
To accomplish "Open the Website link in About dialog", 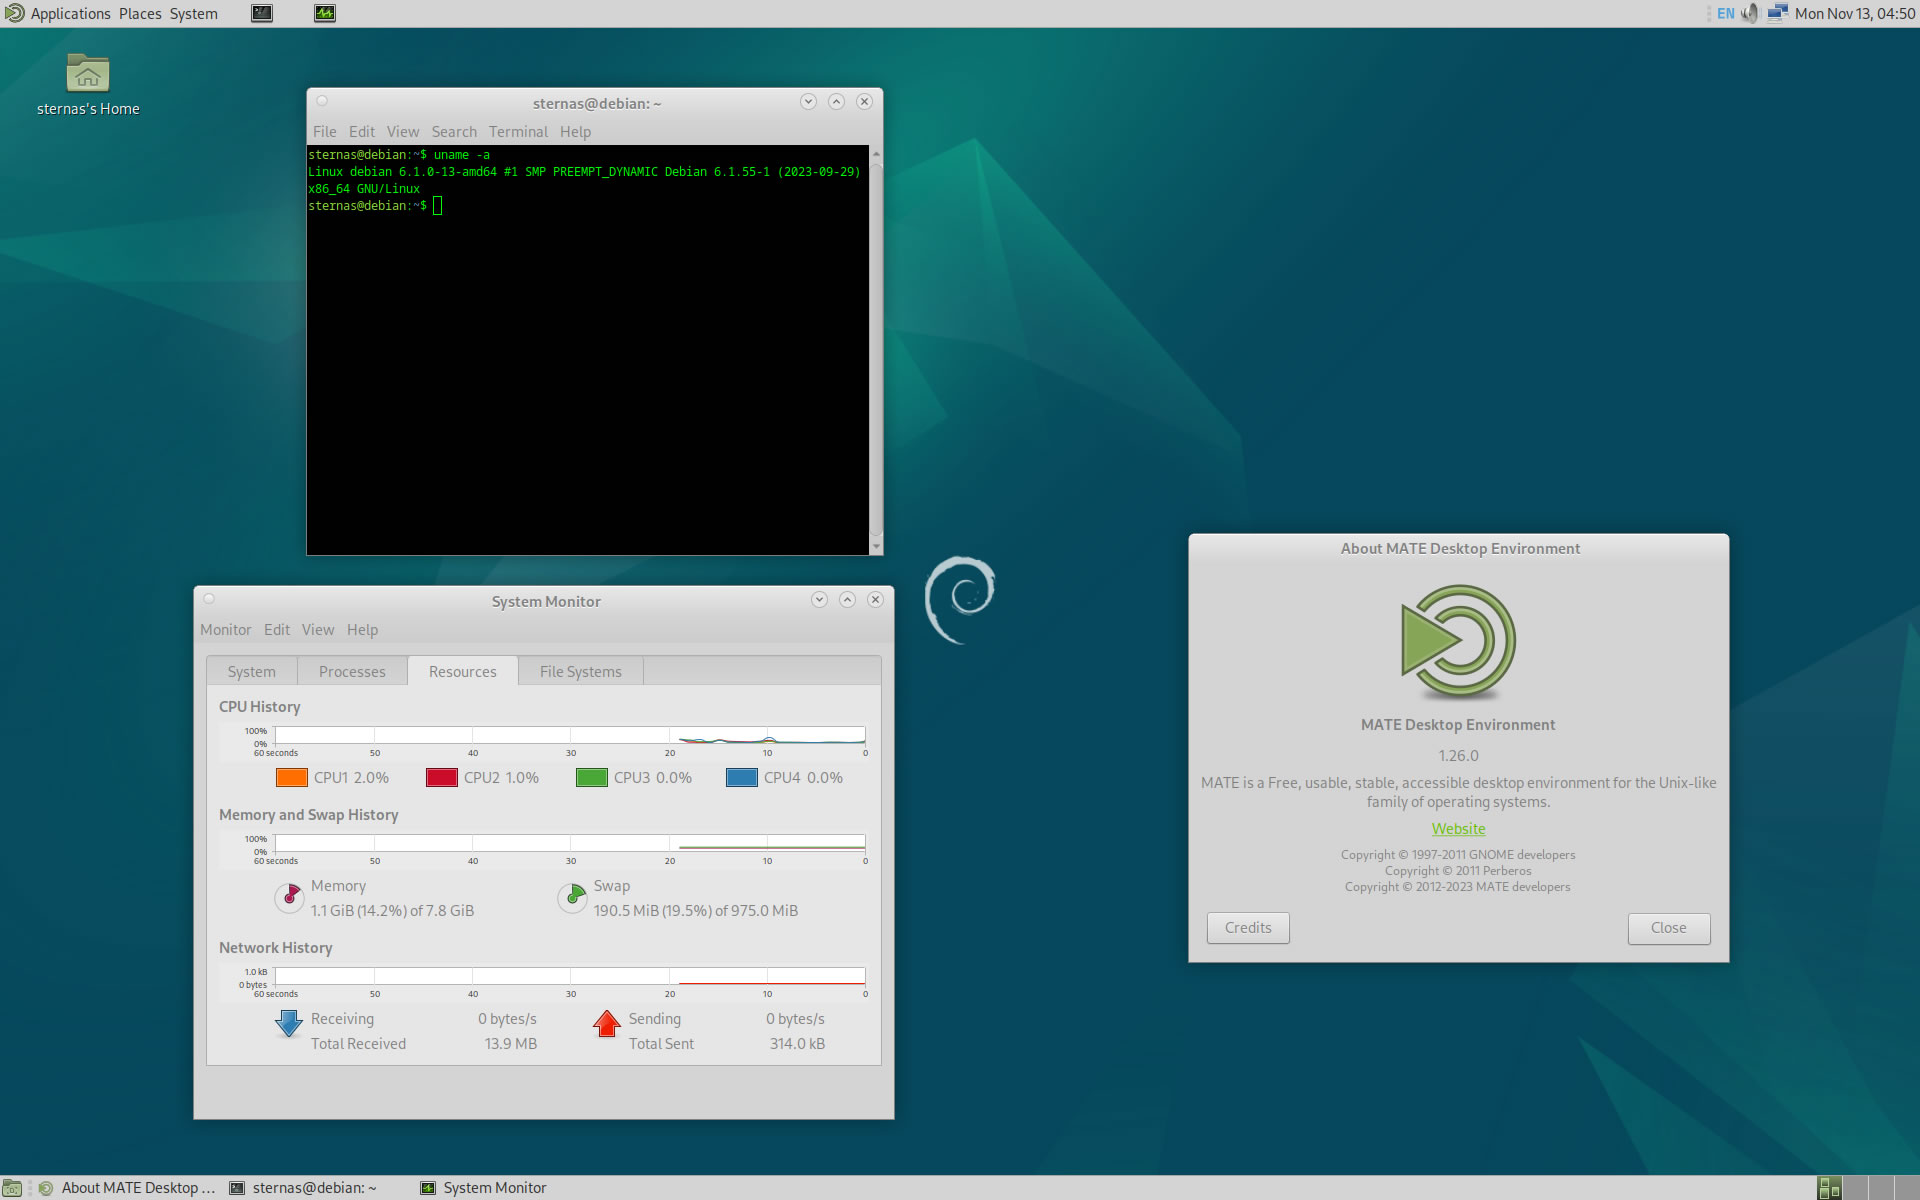I will (x=1458, y=829).
